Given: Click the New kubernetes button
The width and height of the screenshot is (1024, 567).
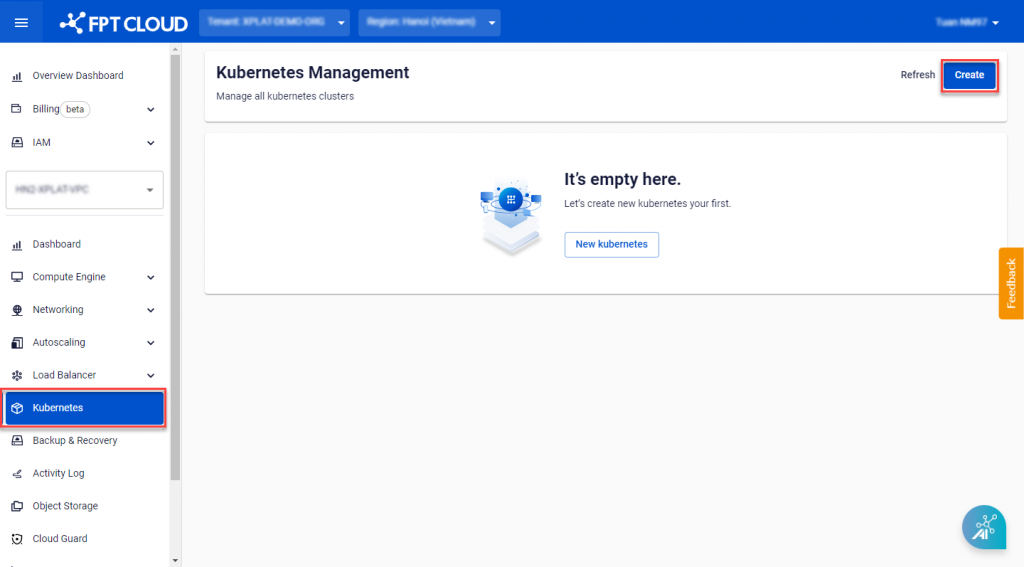Looking at the screenshot, I should tap(611, 244).
